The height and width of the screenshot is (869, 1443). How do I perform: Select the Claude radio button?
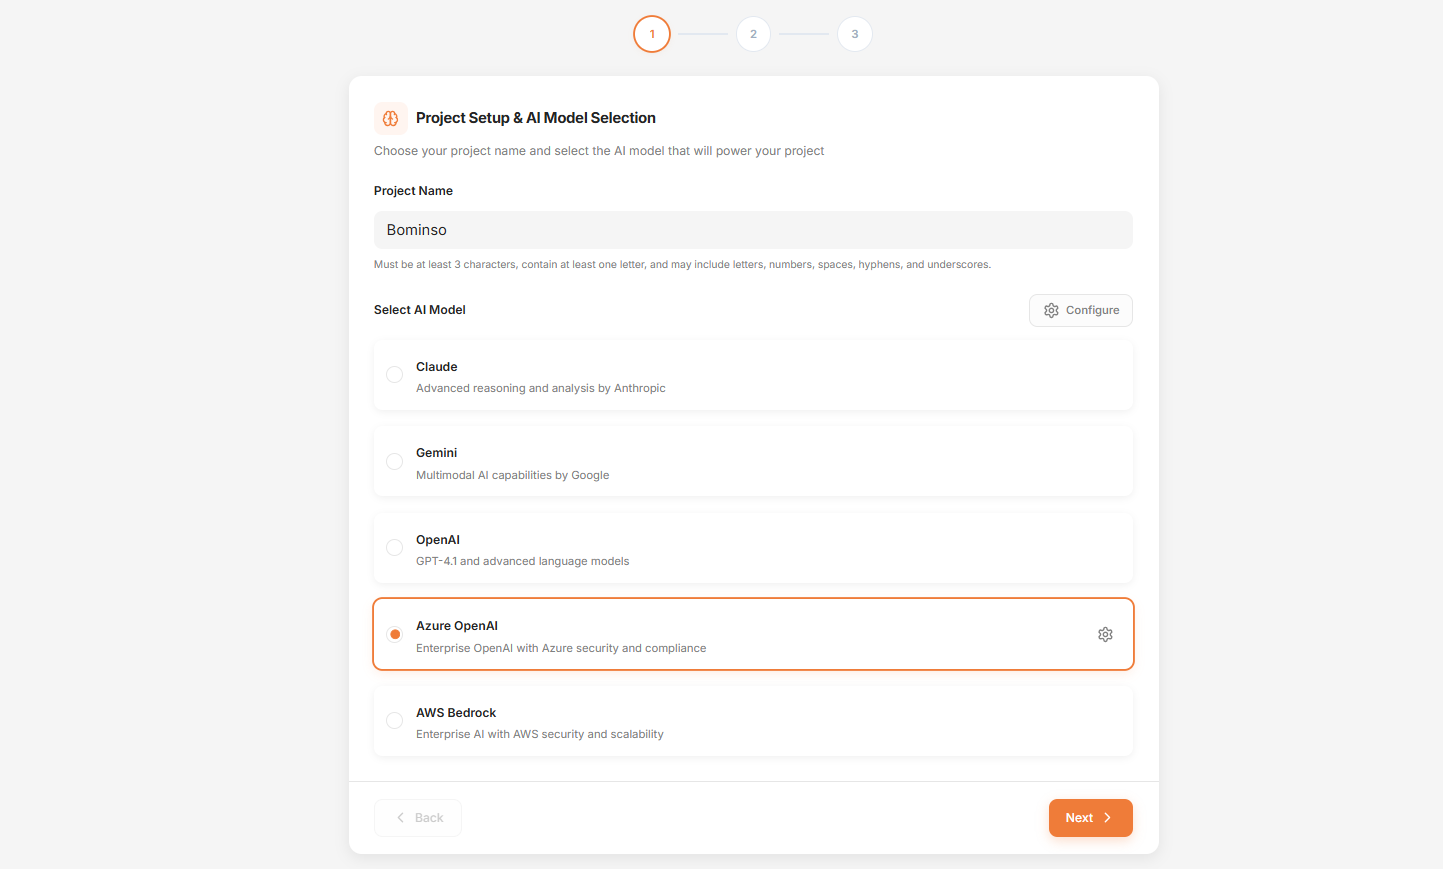point(395,374)
